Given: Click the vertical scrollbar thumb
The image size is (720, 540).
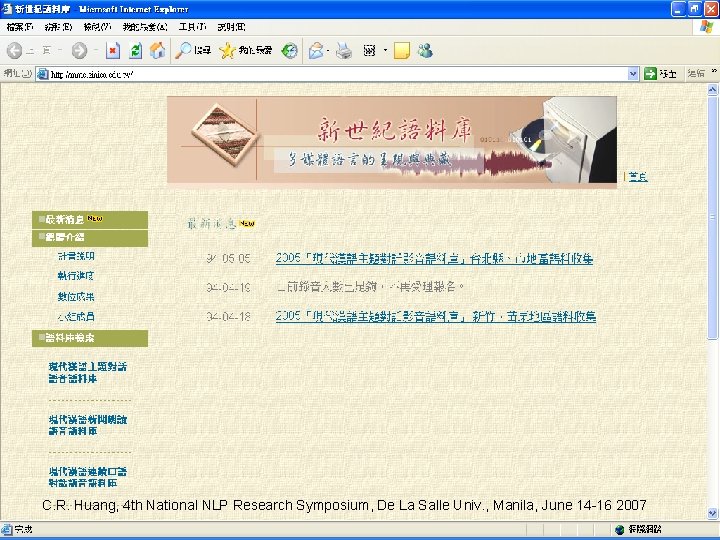Looking at the screenshot, I should pyautogui.click(x=712, y=218).
